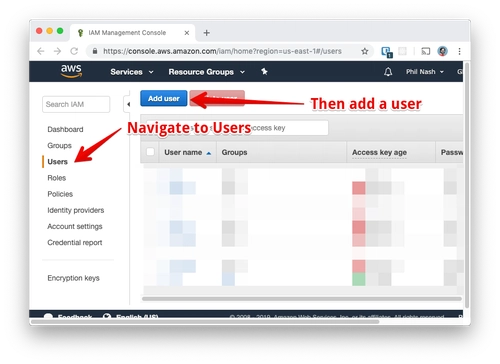Focus the Search IAM field
The height and width of the screenshot is (364, 500).
coord(76,104)
